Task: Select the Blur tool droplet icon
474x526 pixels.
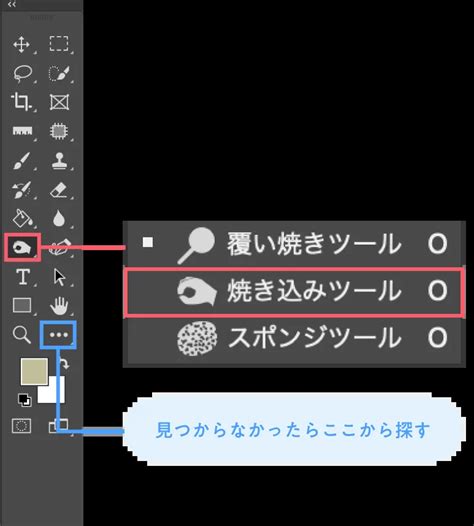Action: click(59, 218)
